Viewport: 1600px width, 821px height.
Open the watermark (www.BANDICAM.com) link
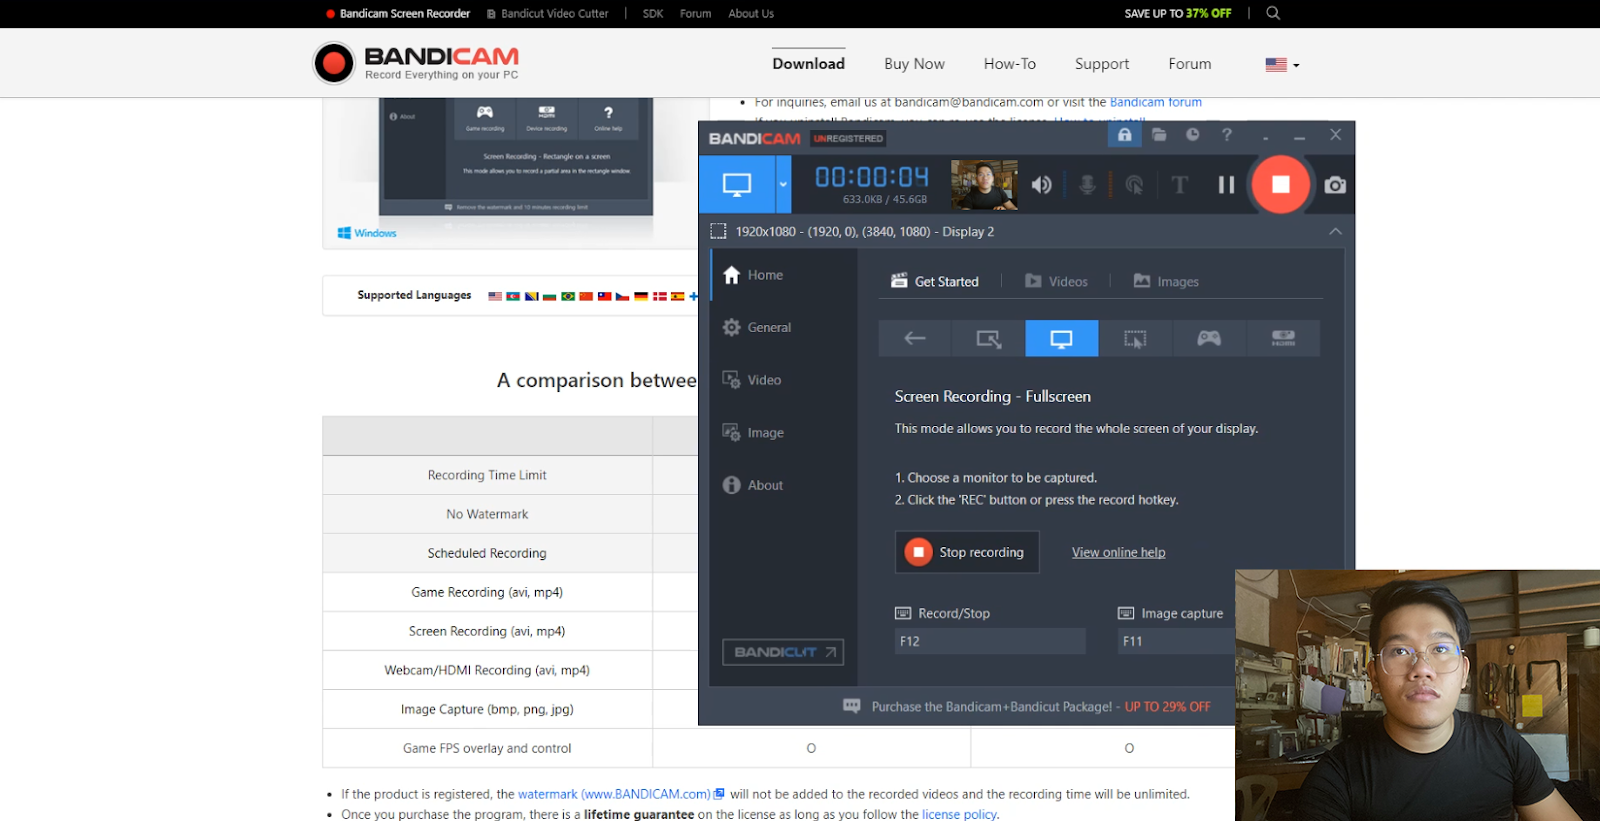[621, 794]
